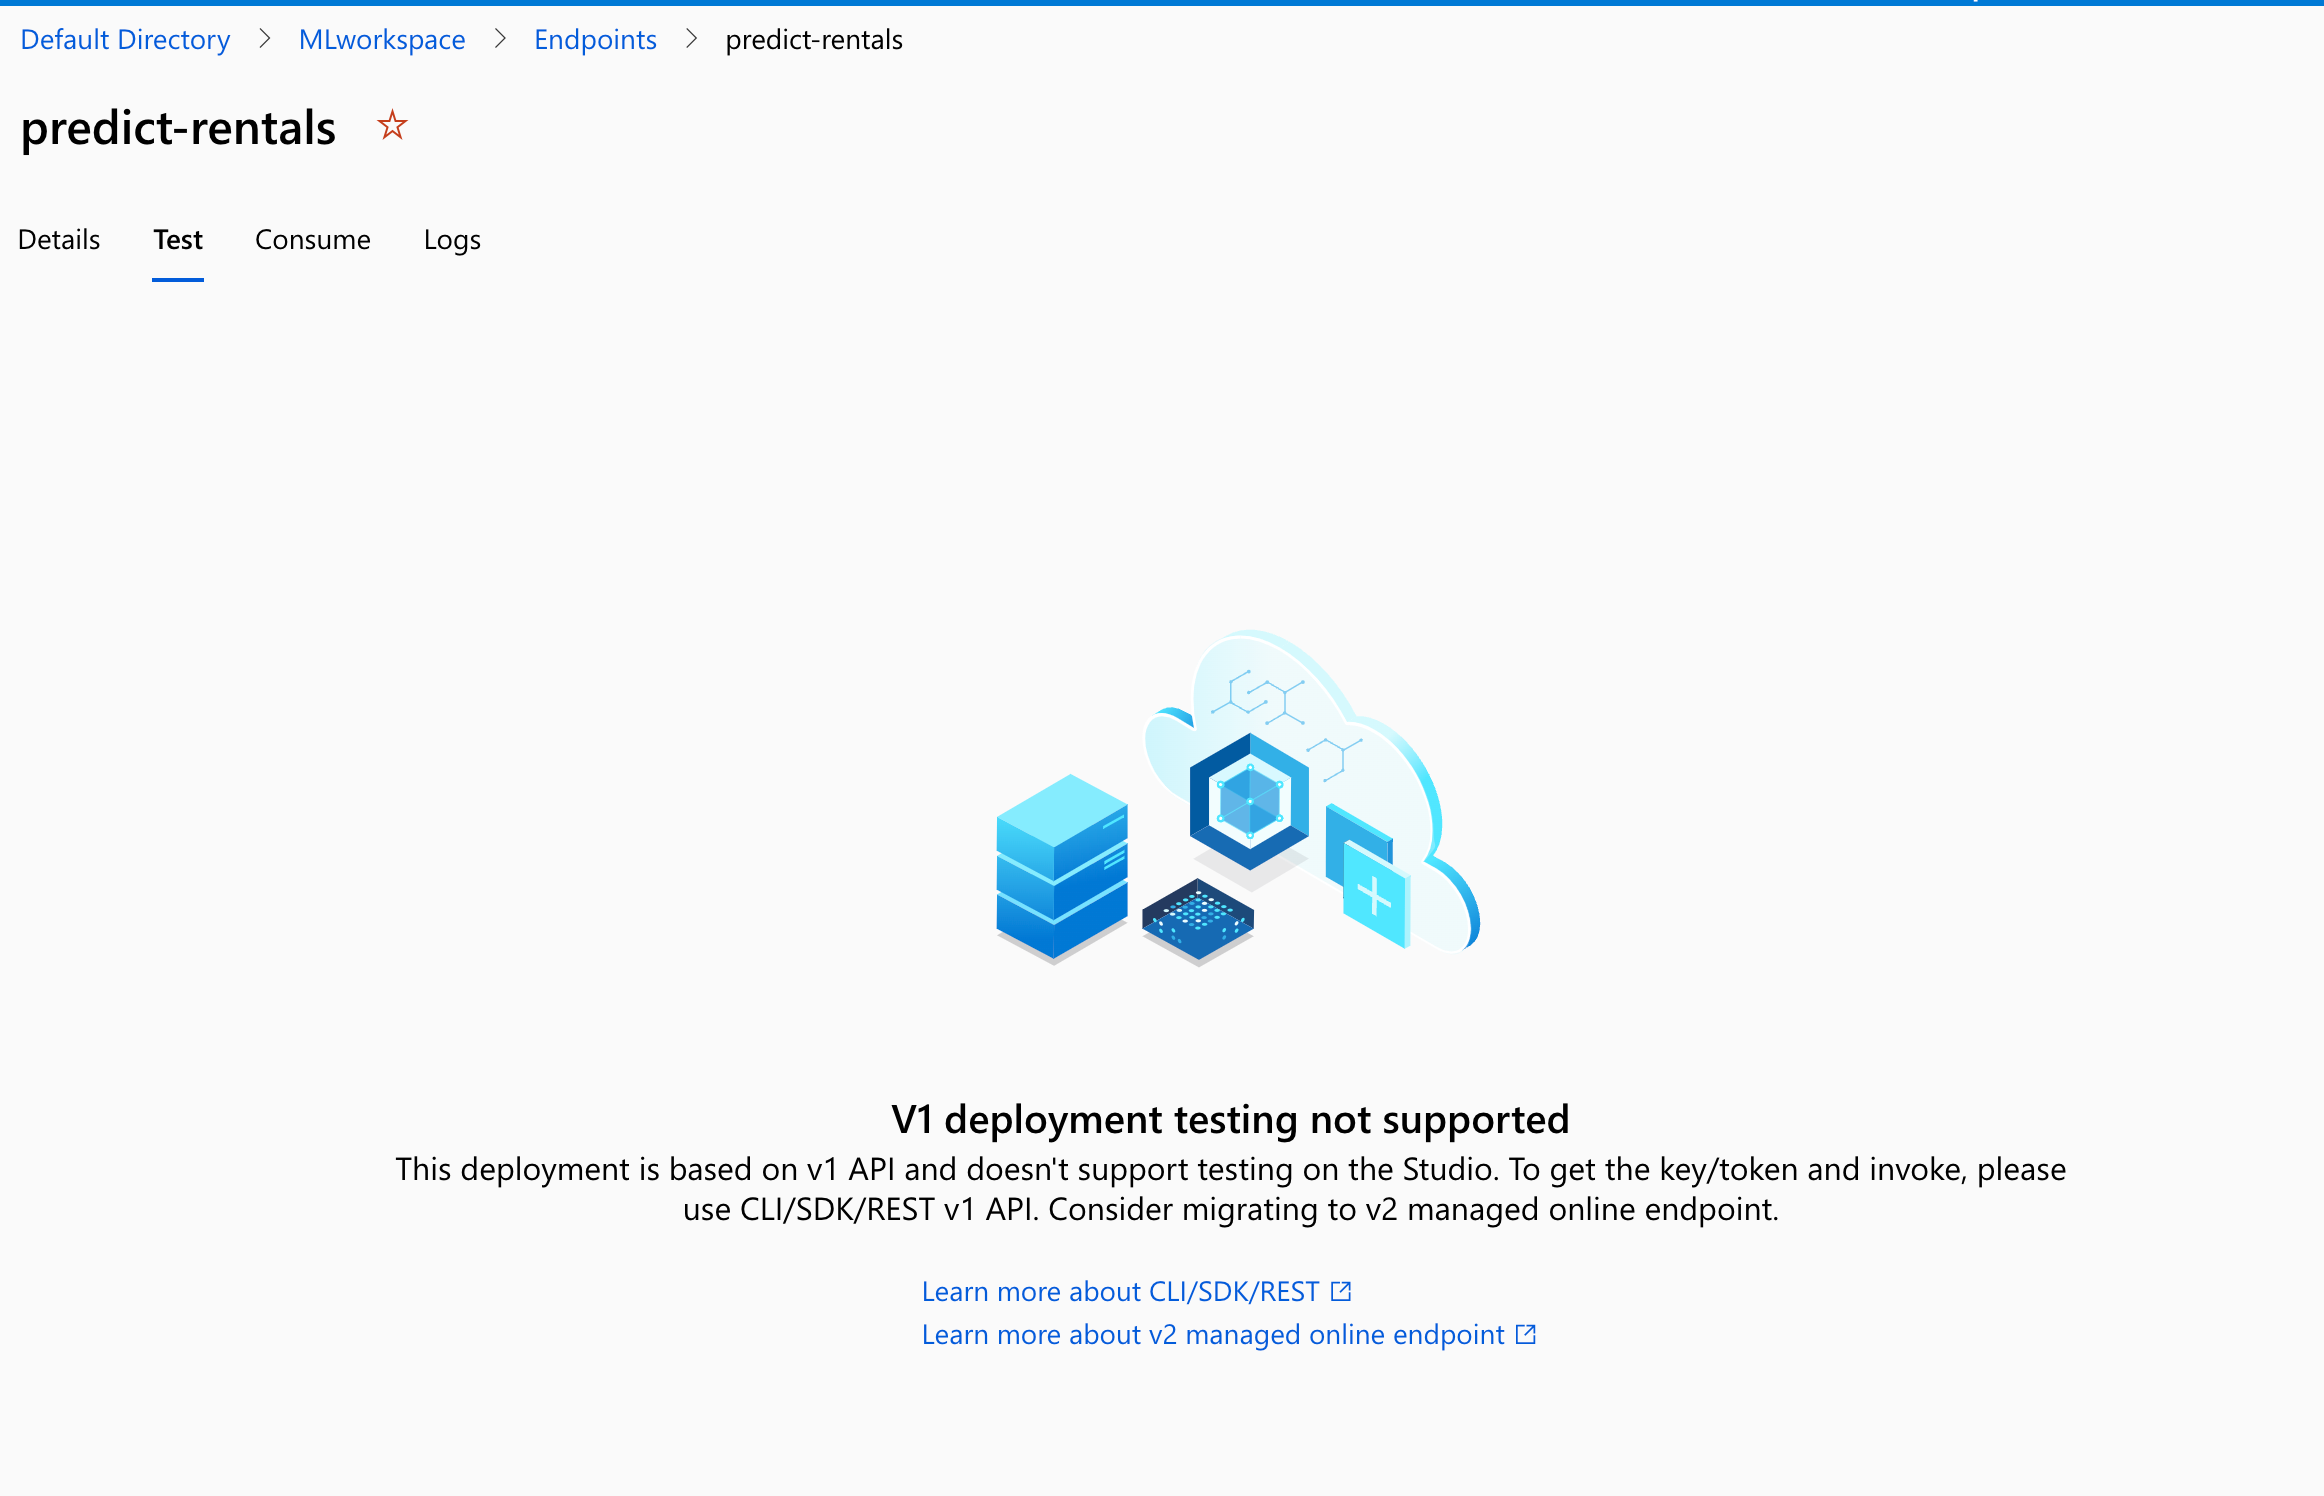The width and height of the screenshot is (2324, 1496).
Task: Expand chevron after Default Directory breadcrumb
Action: [x=264, y=39]
